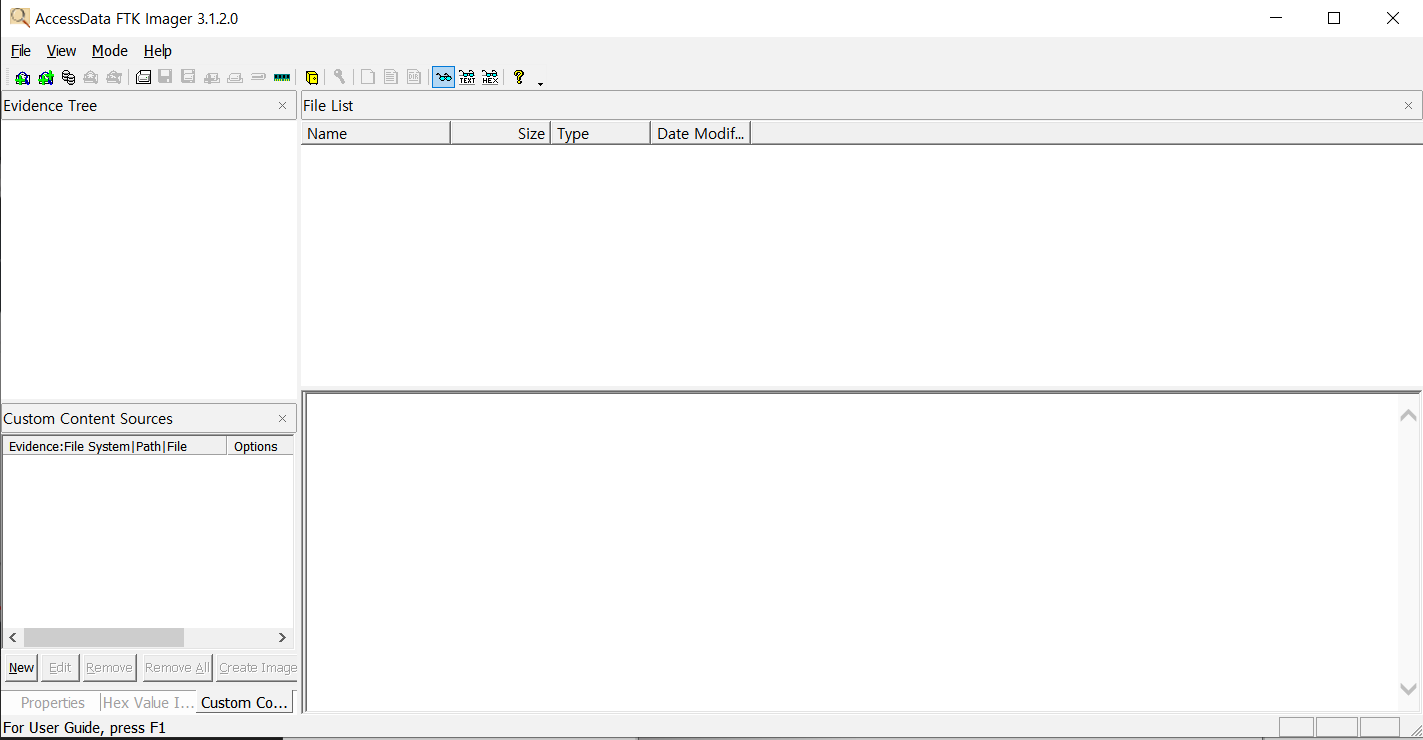Screen dimensions: 1423x740
Task: Click the FTK Imager magnifier title bar icon
Action: 19,17
